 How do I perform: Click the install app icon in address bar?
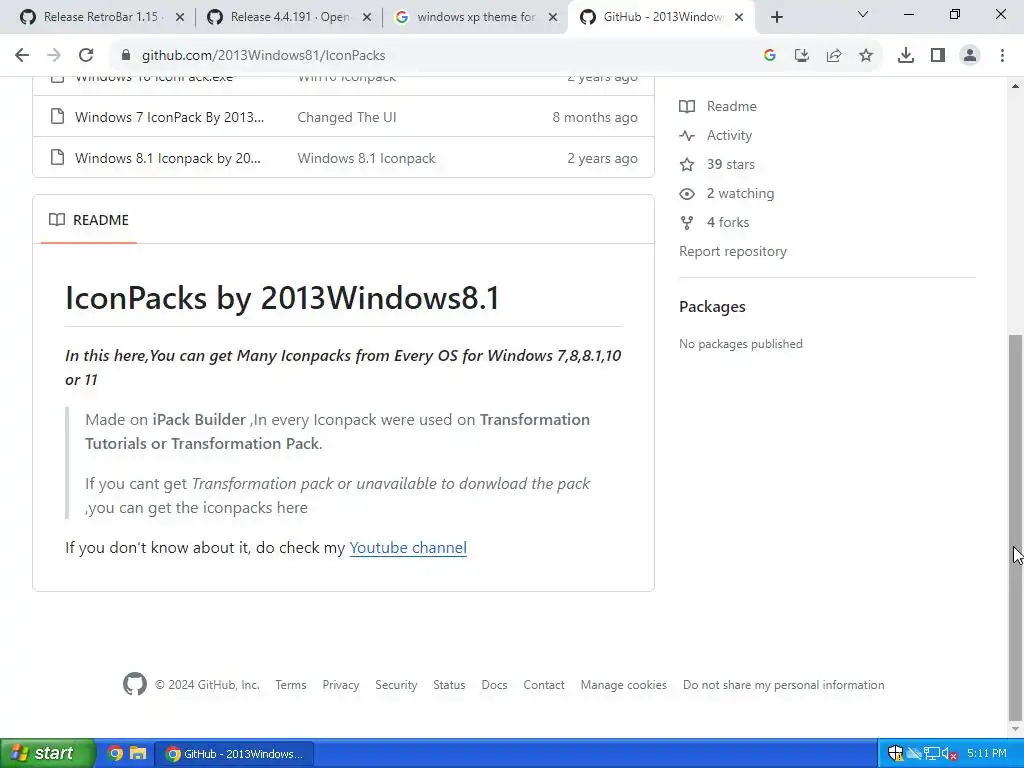point(801,56)
